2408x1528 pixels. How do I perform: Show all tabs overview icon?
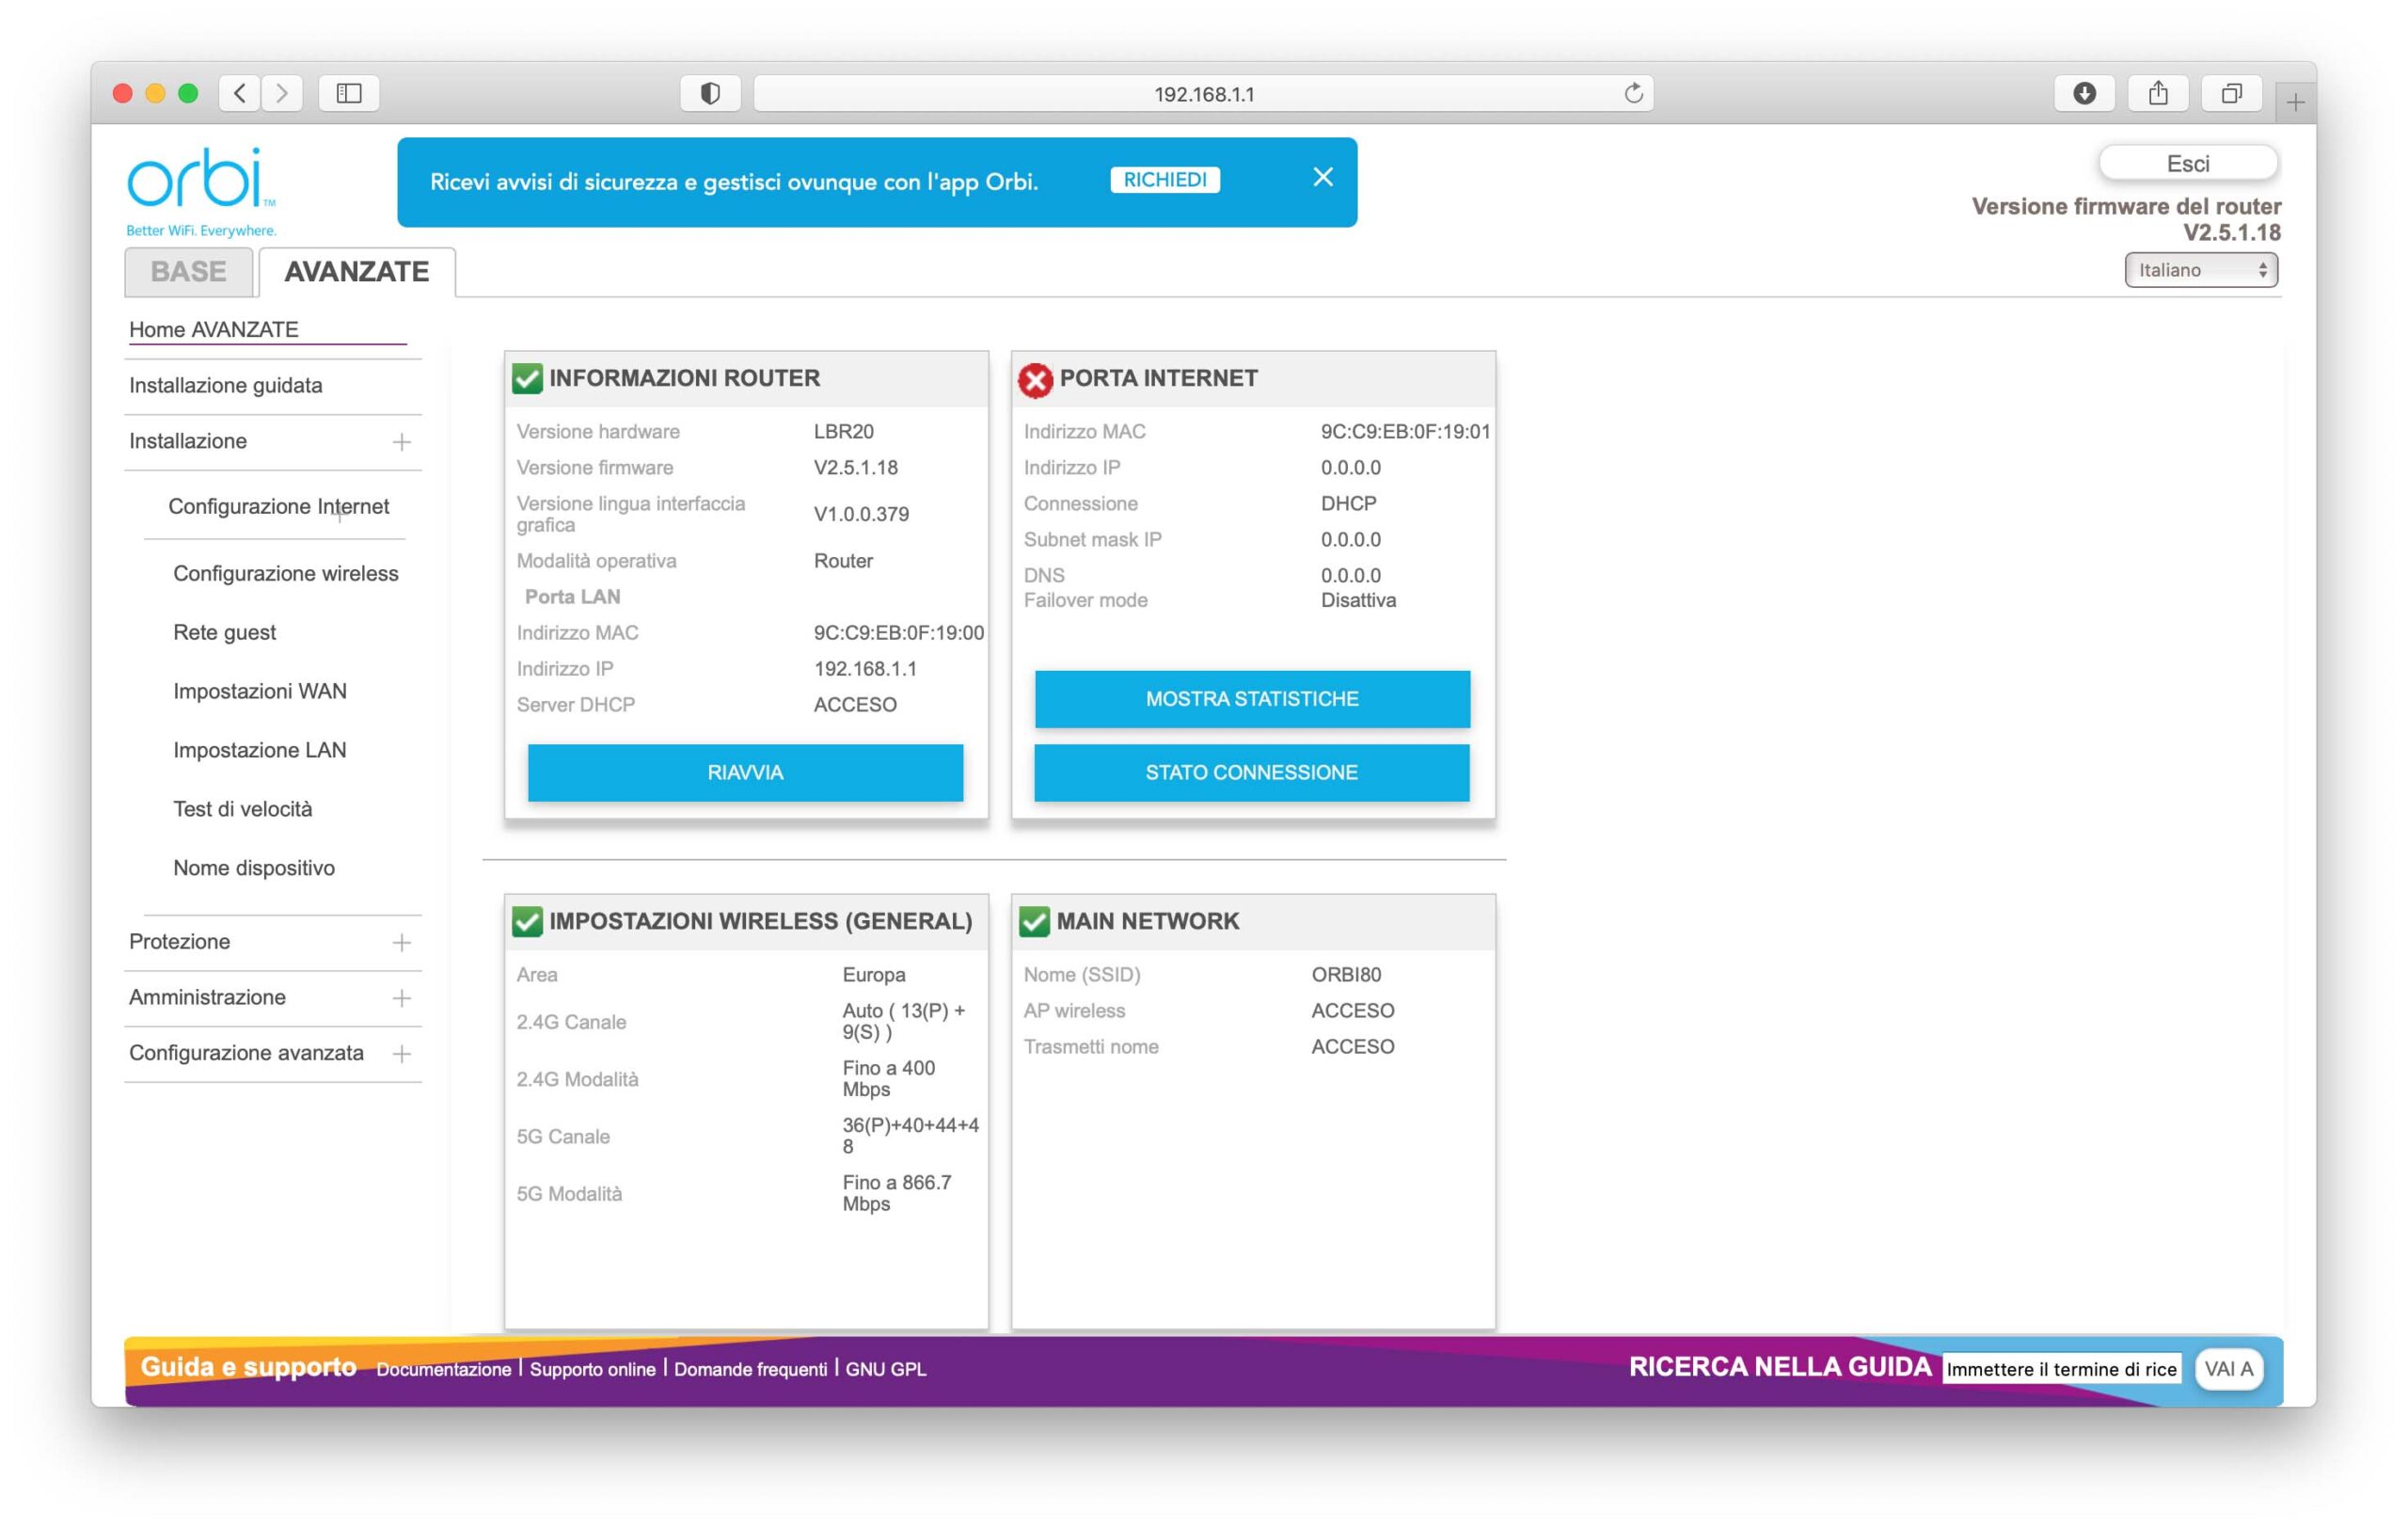click(x=2231, y=93)
